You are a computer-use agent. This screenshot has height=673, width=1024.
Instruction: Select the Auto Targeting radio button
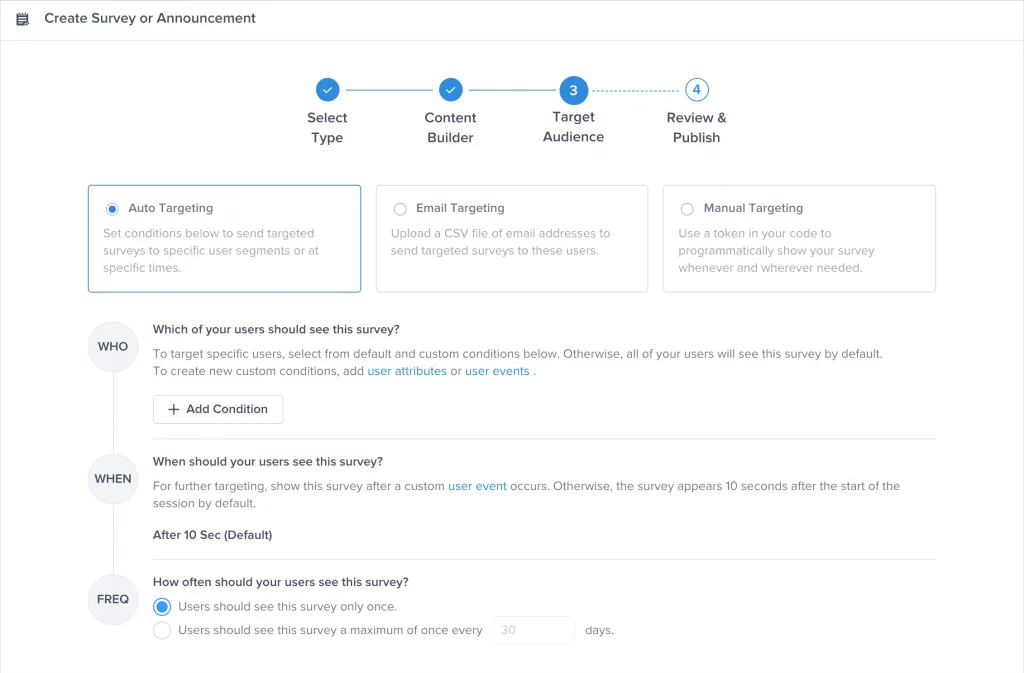tap(112, 209)
